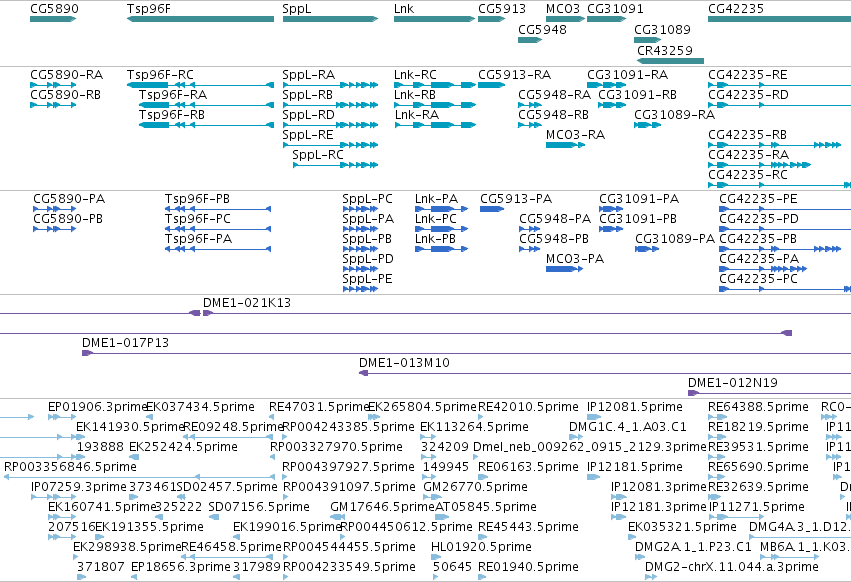The height and width of the screenshot is (582, 851).
Task: Click transcript Lnk-RC
Action: pyautogui.click(x=435, y=85)
